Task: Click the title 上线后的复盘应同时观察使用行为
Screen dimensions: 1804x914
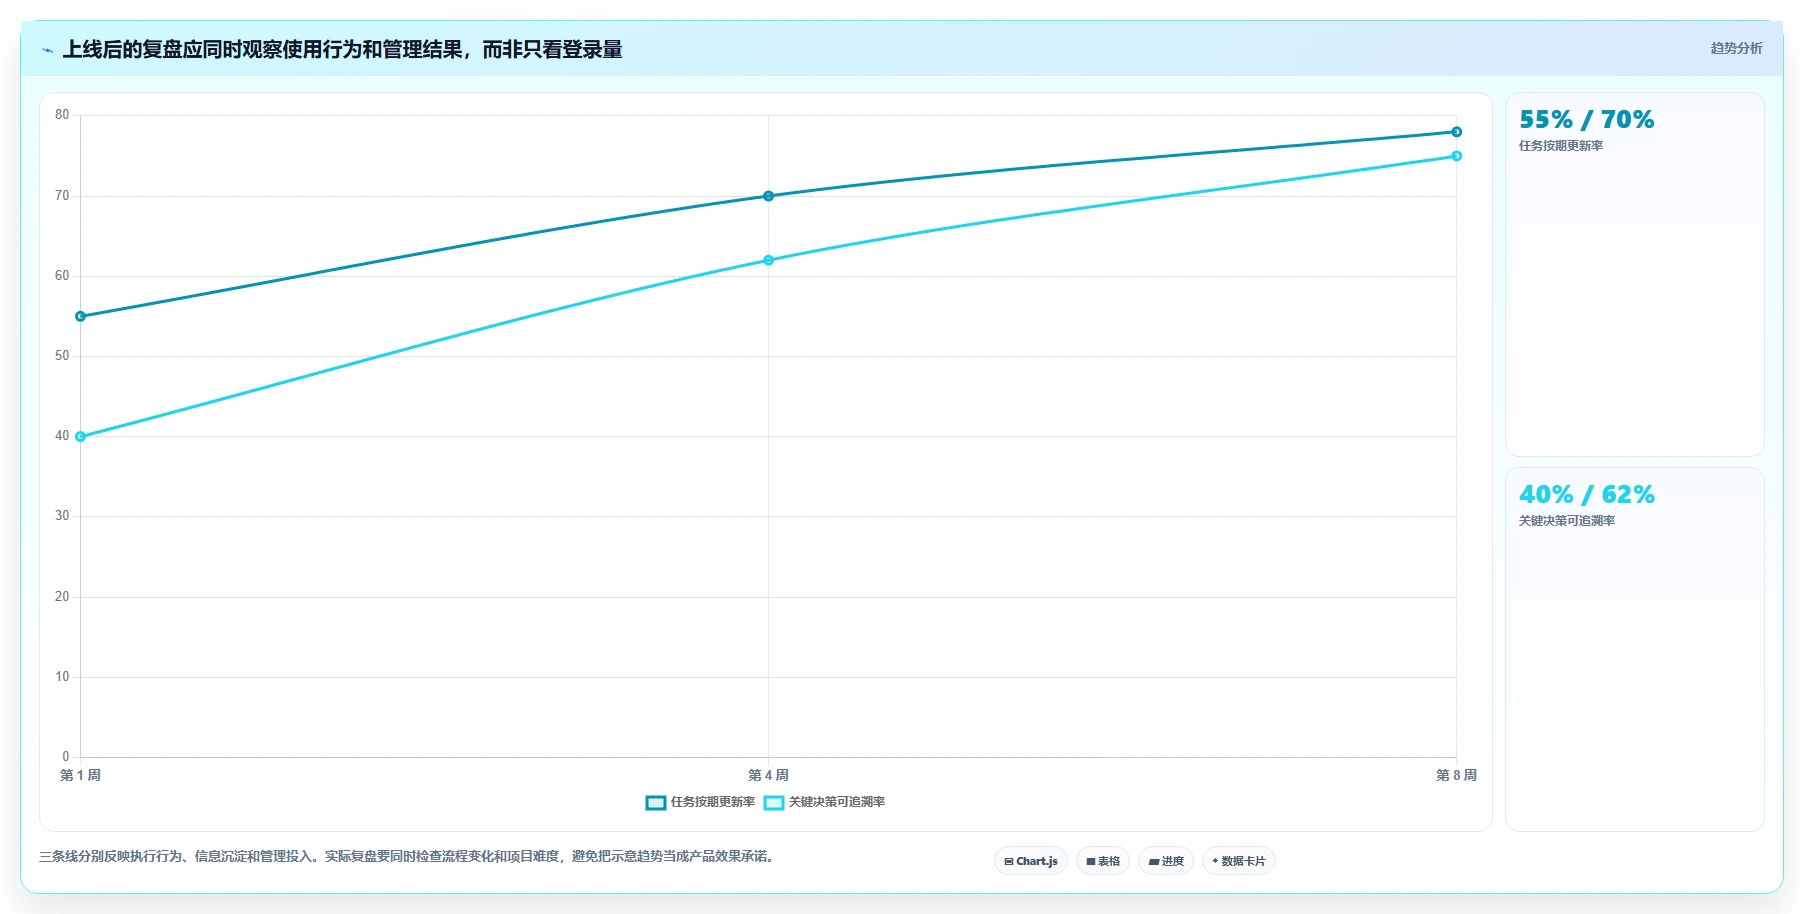Action: (342, 50)
